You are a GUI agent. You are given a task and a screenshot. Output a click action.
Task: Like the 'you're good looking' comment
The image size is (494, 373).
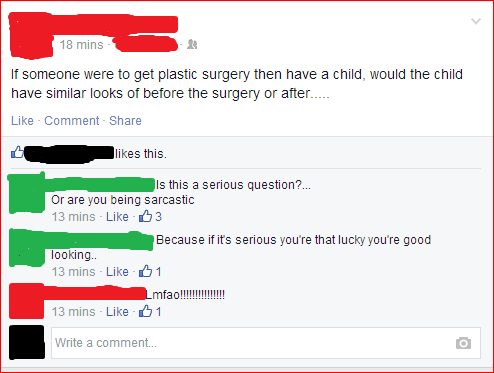pos(117,272)
